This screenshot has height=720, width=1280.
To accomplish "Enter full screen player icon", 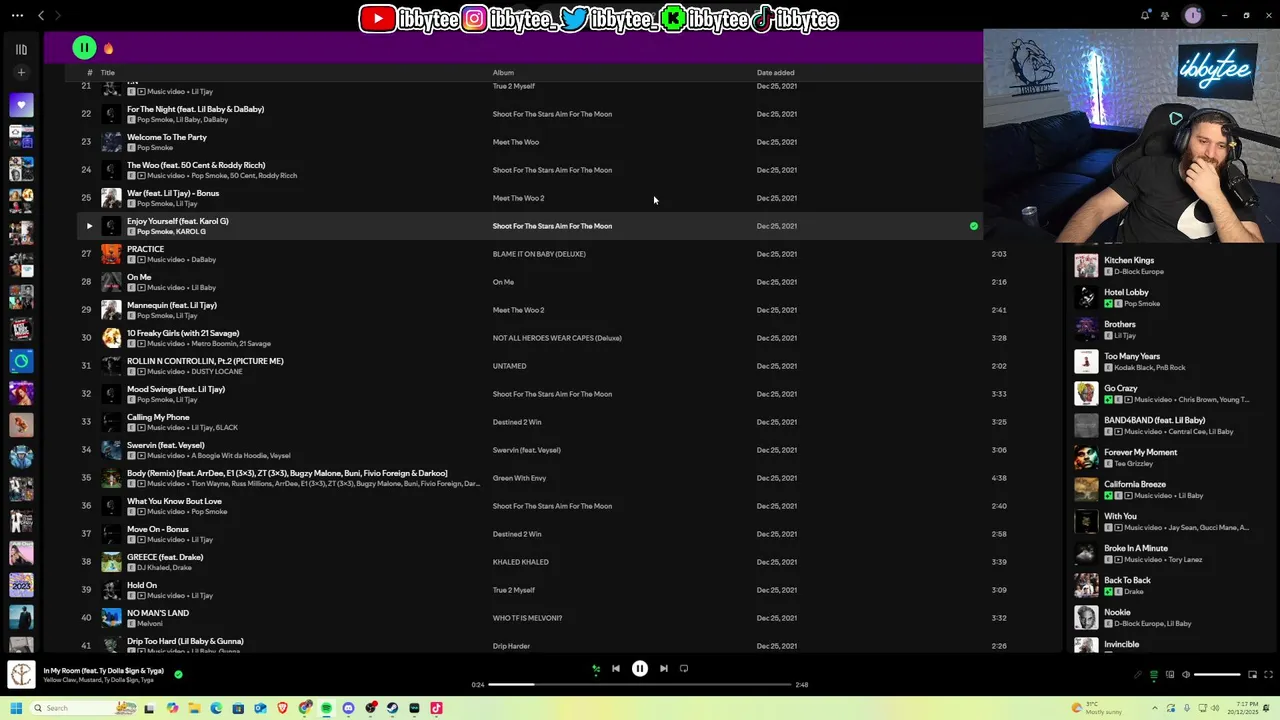I will tap(1269, 675).
